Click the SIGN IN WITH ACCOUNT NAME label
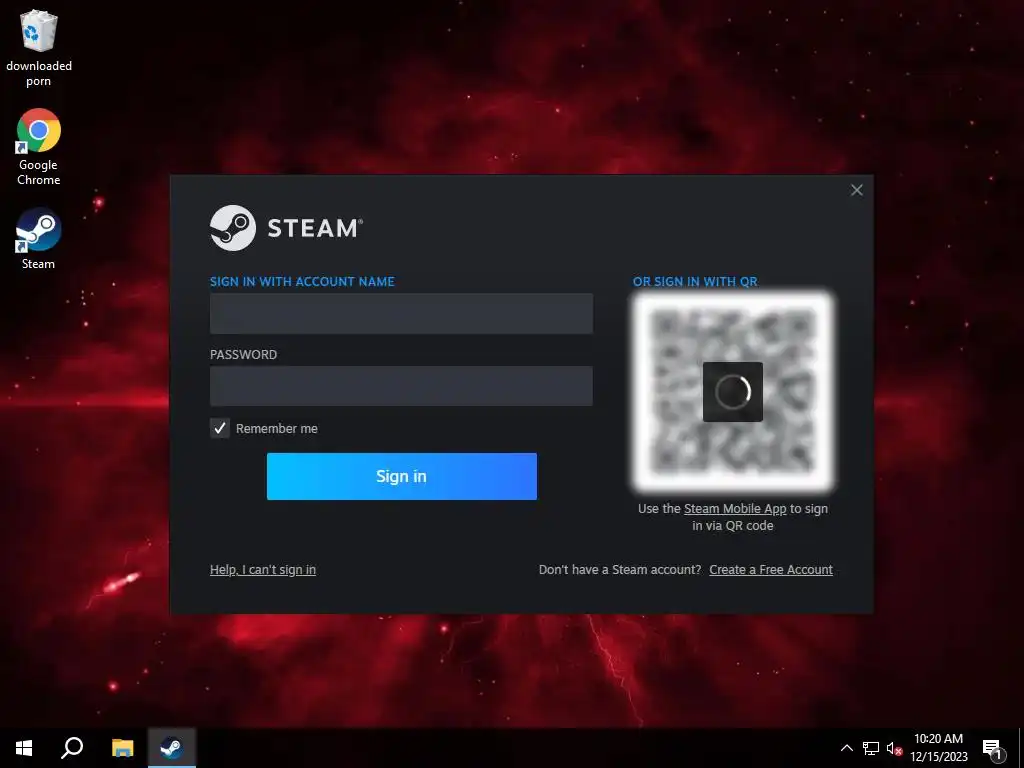 (302, 281)
